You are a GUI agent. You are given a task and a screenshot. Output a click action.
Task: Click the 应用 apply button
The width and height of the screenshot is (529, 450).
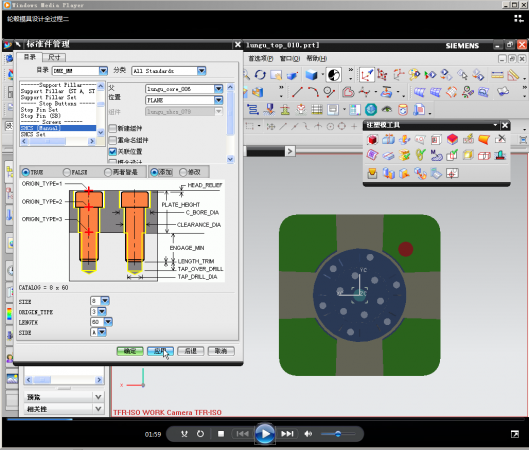click(x=160, y=351)
